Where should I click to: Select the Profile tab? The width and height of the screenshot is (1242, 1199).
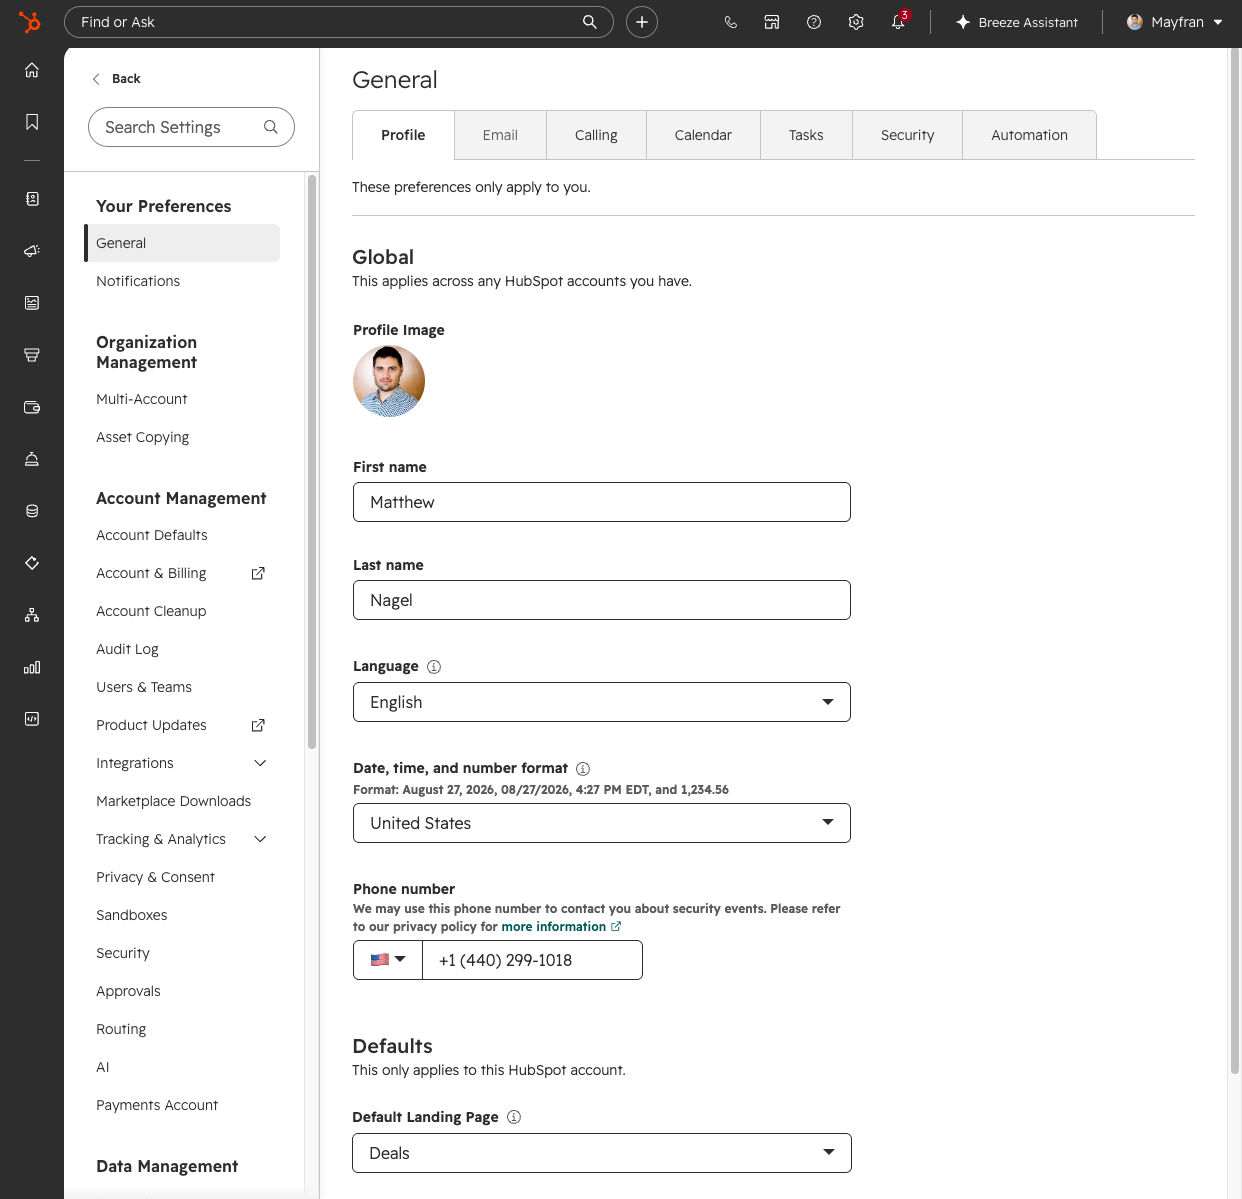coord(403,135)
